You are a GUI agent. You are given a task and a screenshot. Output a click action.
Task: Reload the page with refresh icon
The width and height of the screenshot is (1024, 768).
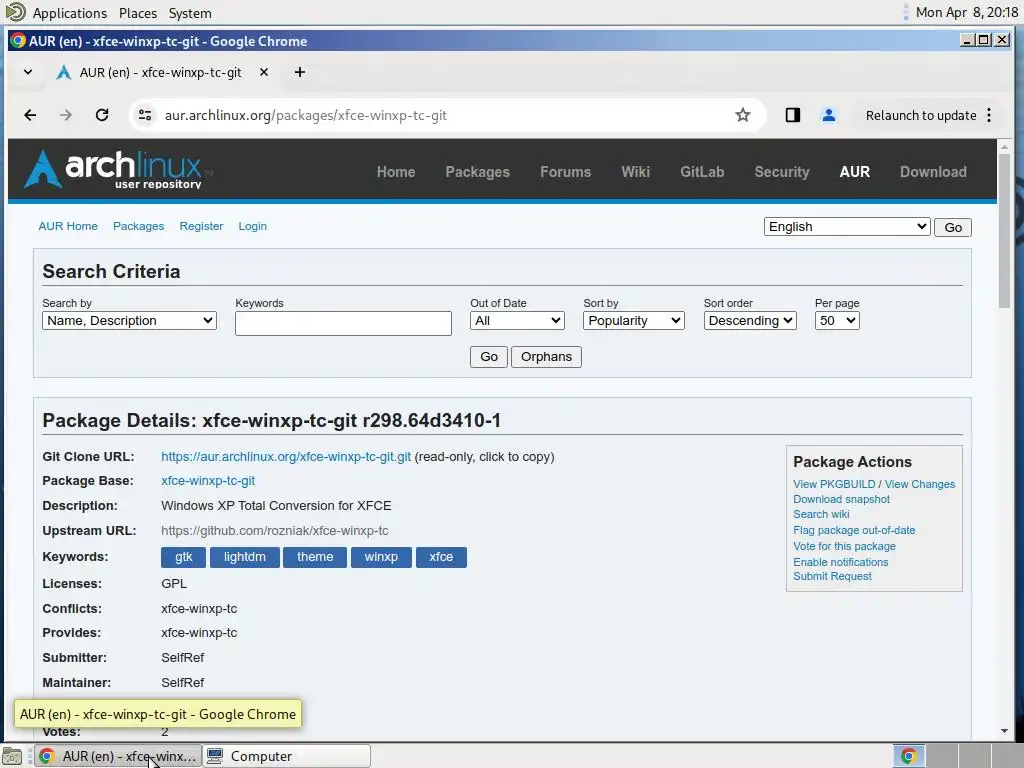point(102,116)
